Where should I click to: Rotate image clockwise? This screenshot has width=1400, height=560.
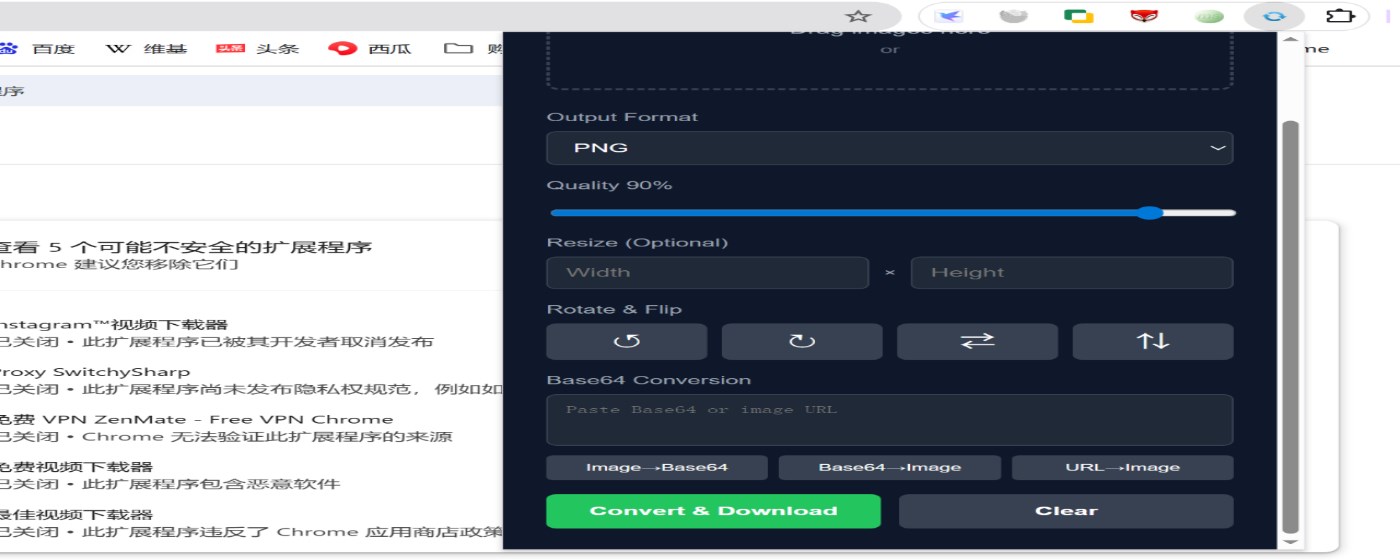click(x=802, y=341)
